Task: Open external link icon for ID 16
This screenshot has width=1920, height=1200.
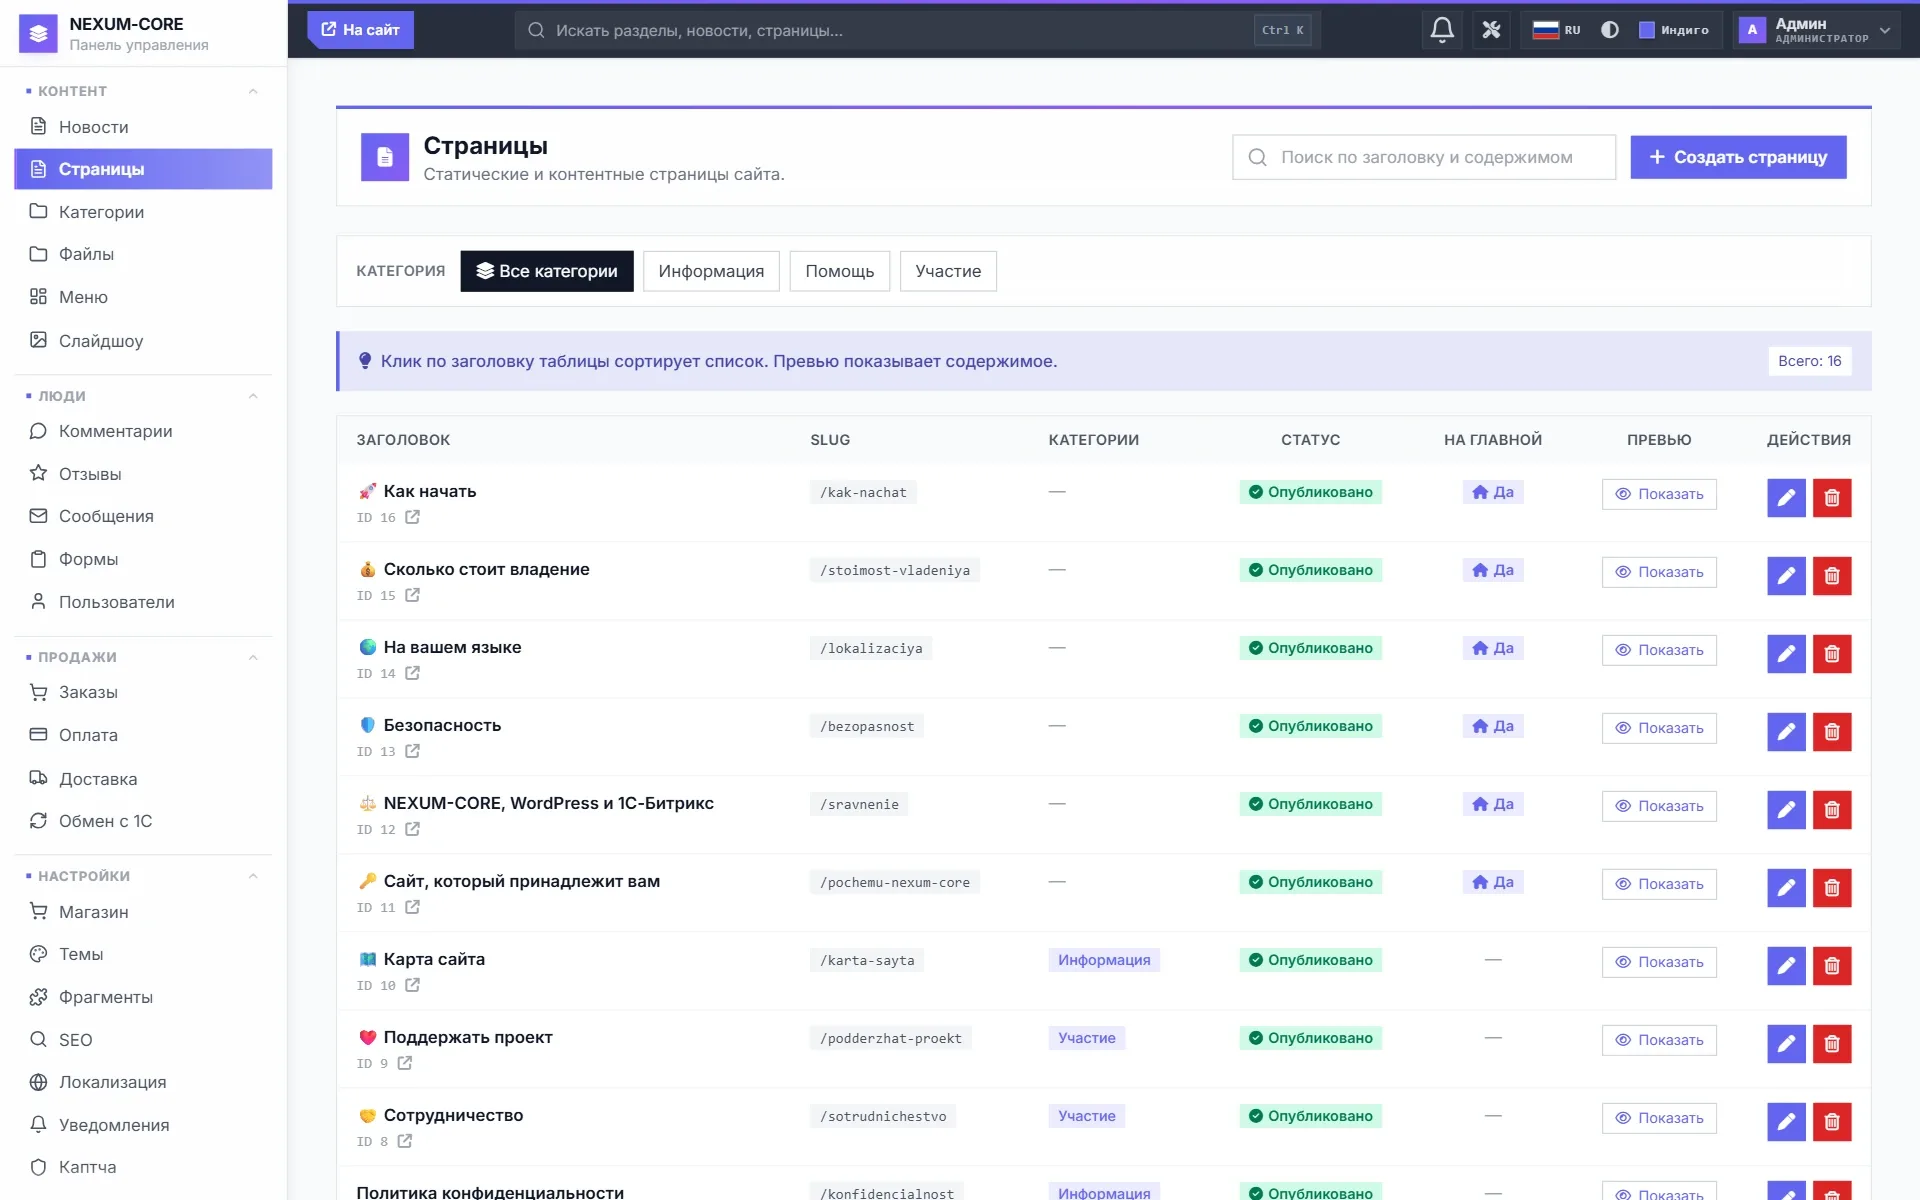Action: click(x=412, y=517)
